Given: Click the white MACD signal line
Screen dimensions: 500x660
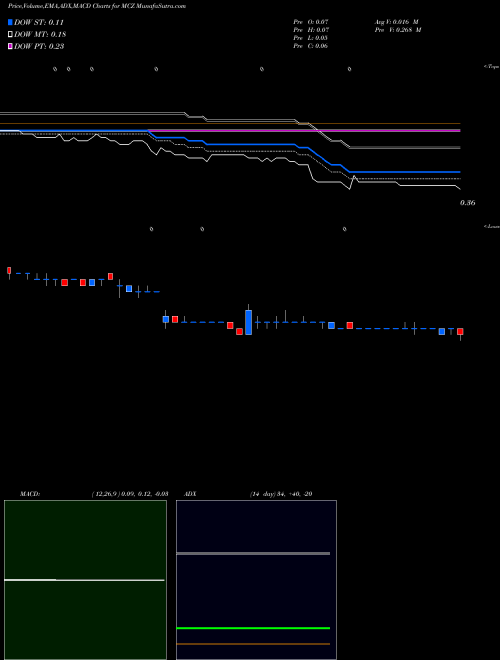Looking at the screenshot, I should [x=84, y=580].
